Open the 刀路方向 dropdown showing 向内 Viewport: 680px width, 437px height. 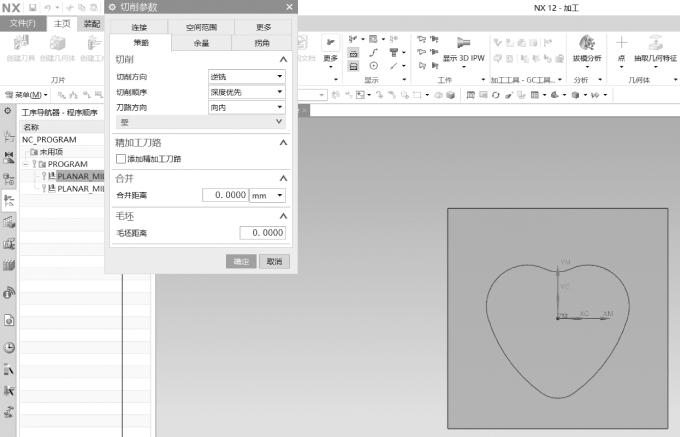coord(247,107)
